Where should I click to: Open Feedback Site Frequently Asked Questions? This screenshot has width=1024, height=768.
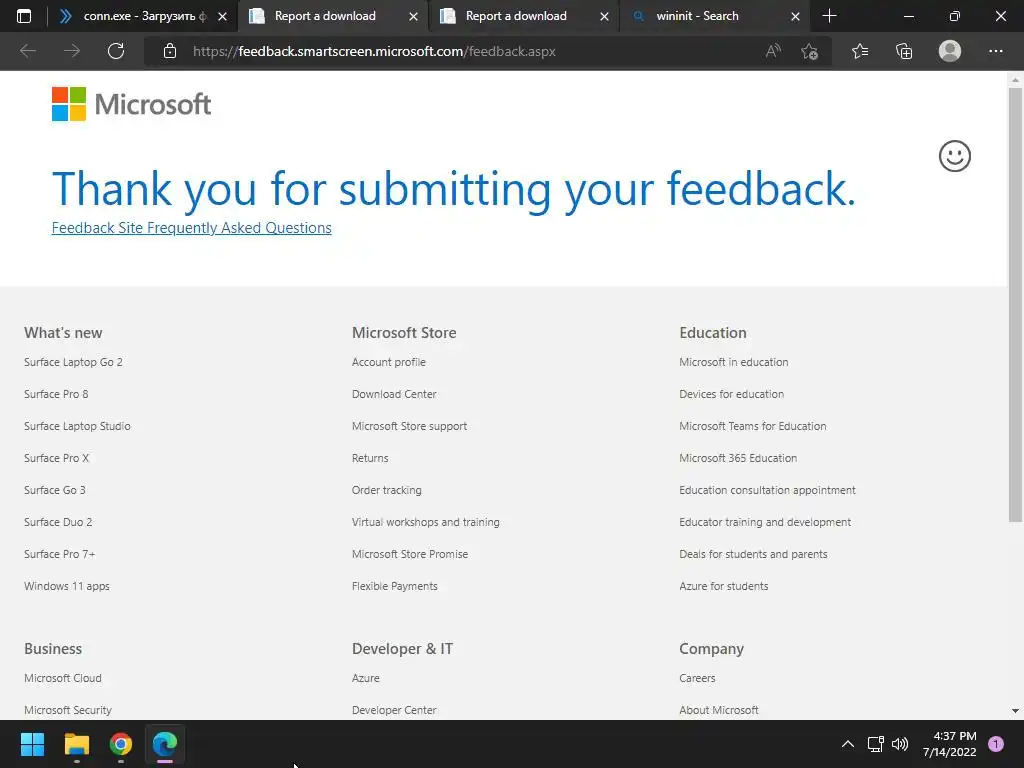tap(191, 227)
